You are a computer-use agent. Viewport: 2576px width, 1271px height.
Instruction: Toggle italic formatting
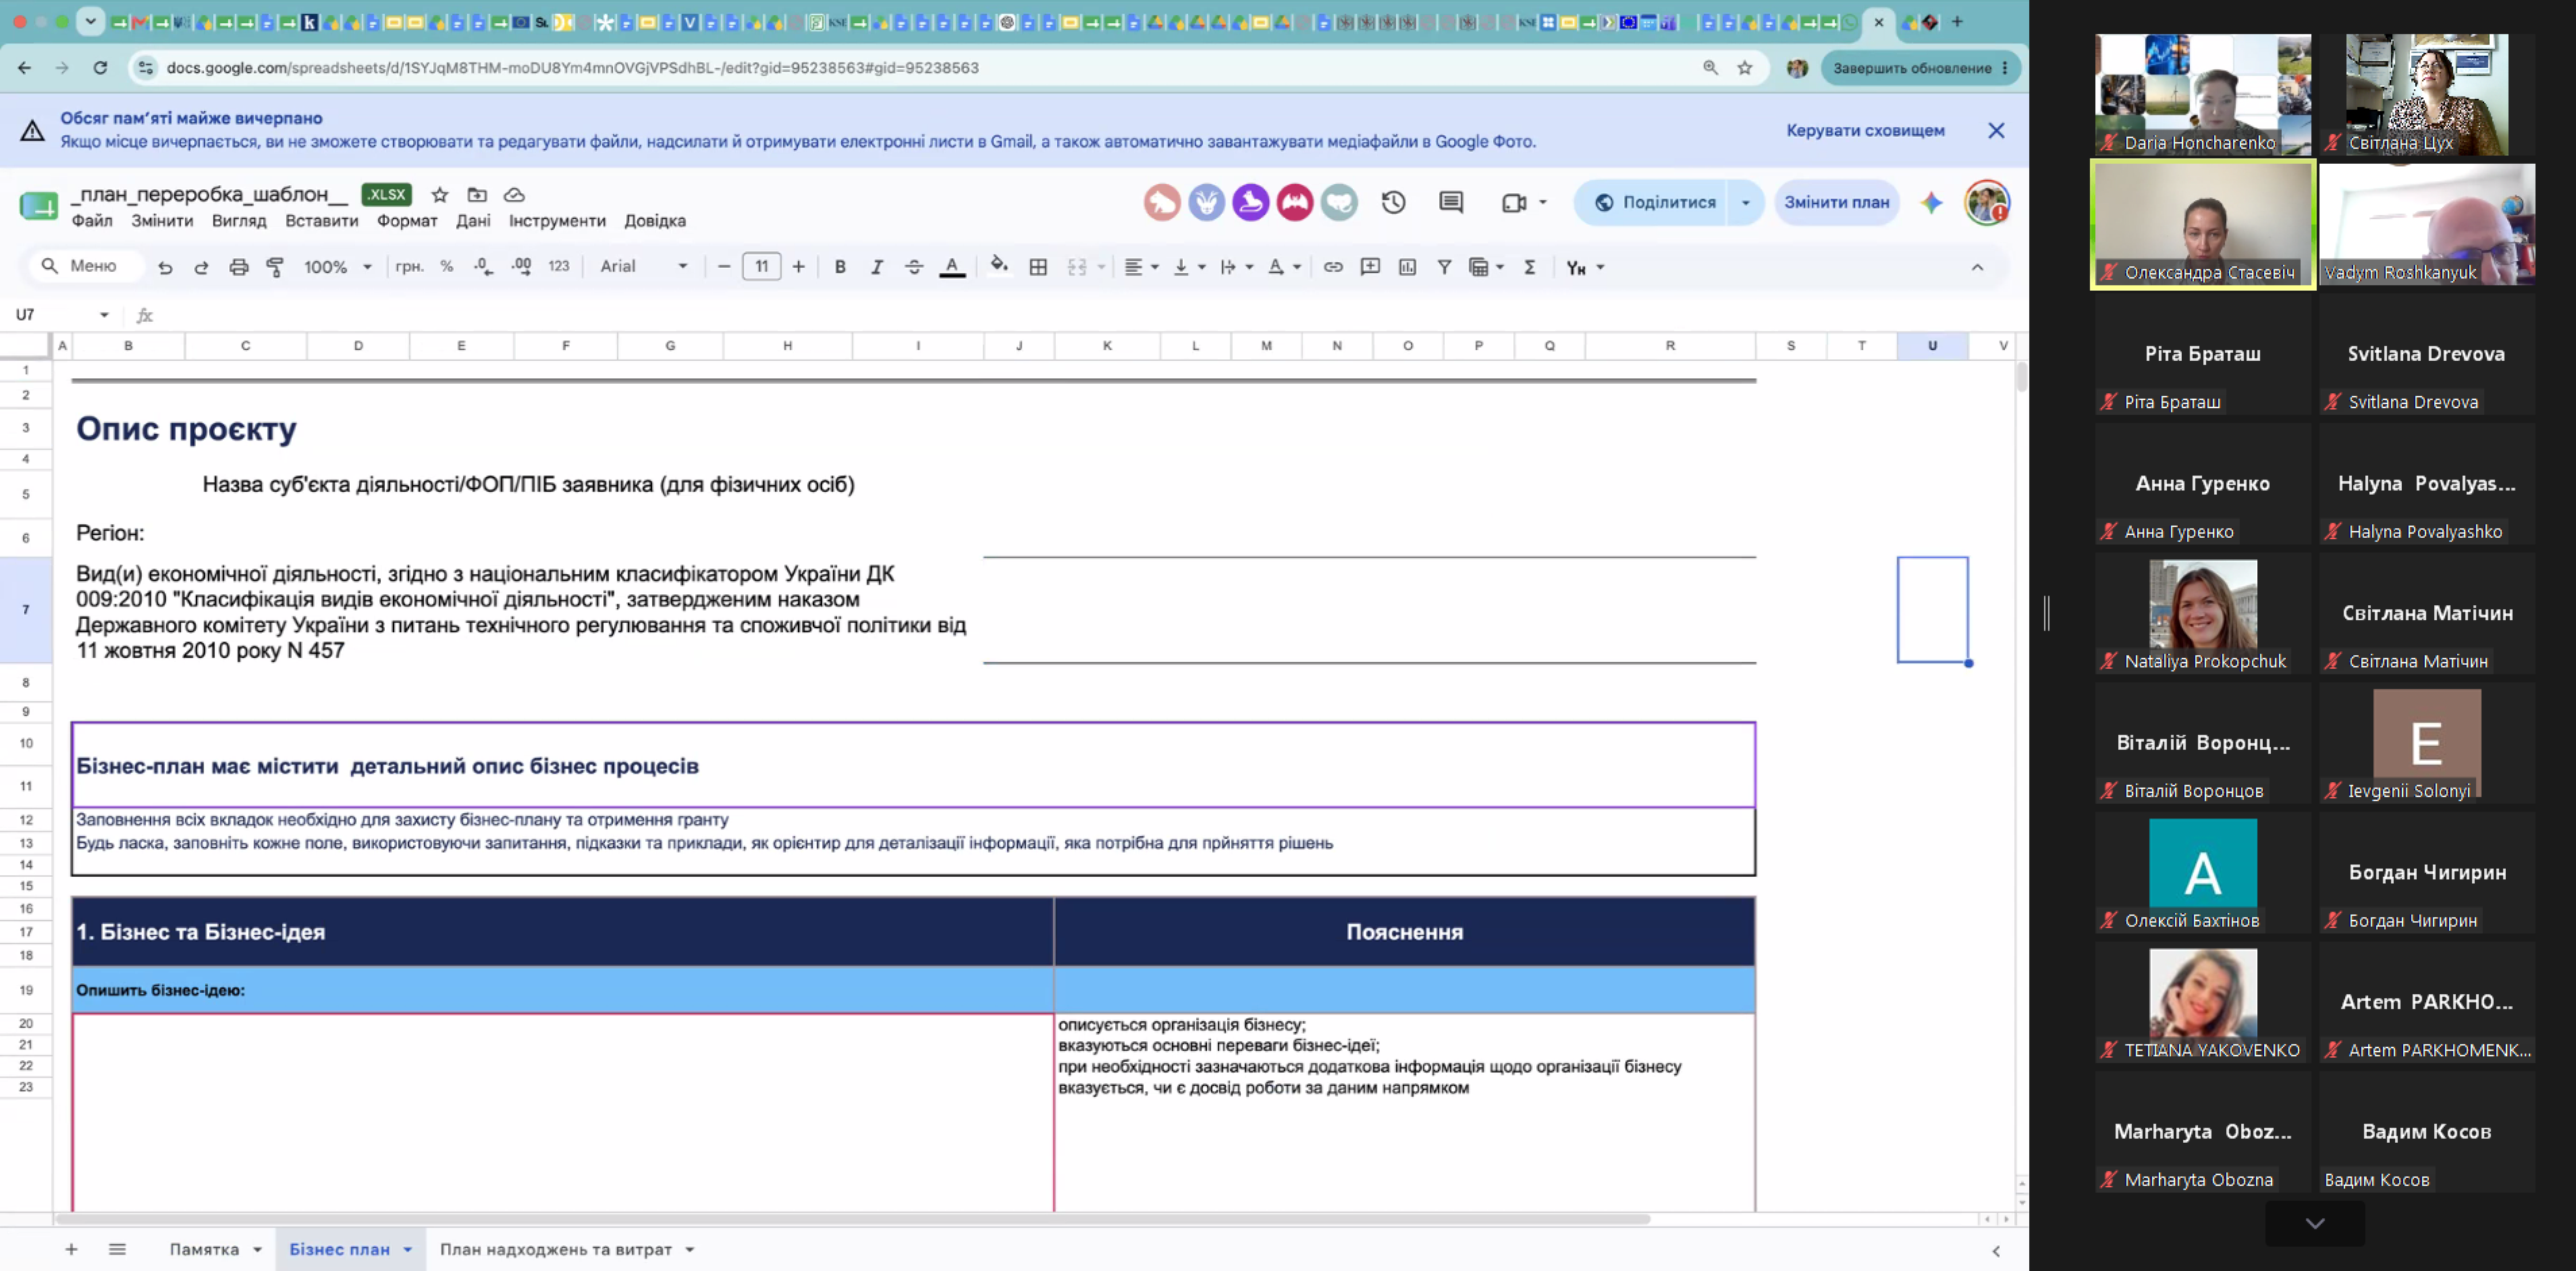[x=877, y=267]
